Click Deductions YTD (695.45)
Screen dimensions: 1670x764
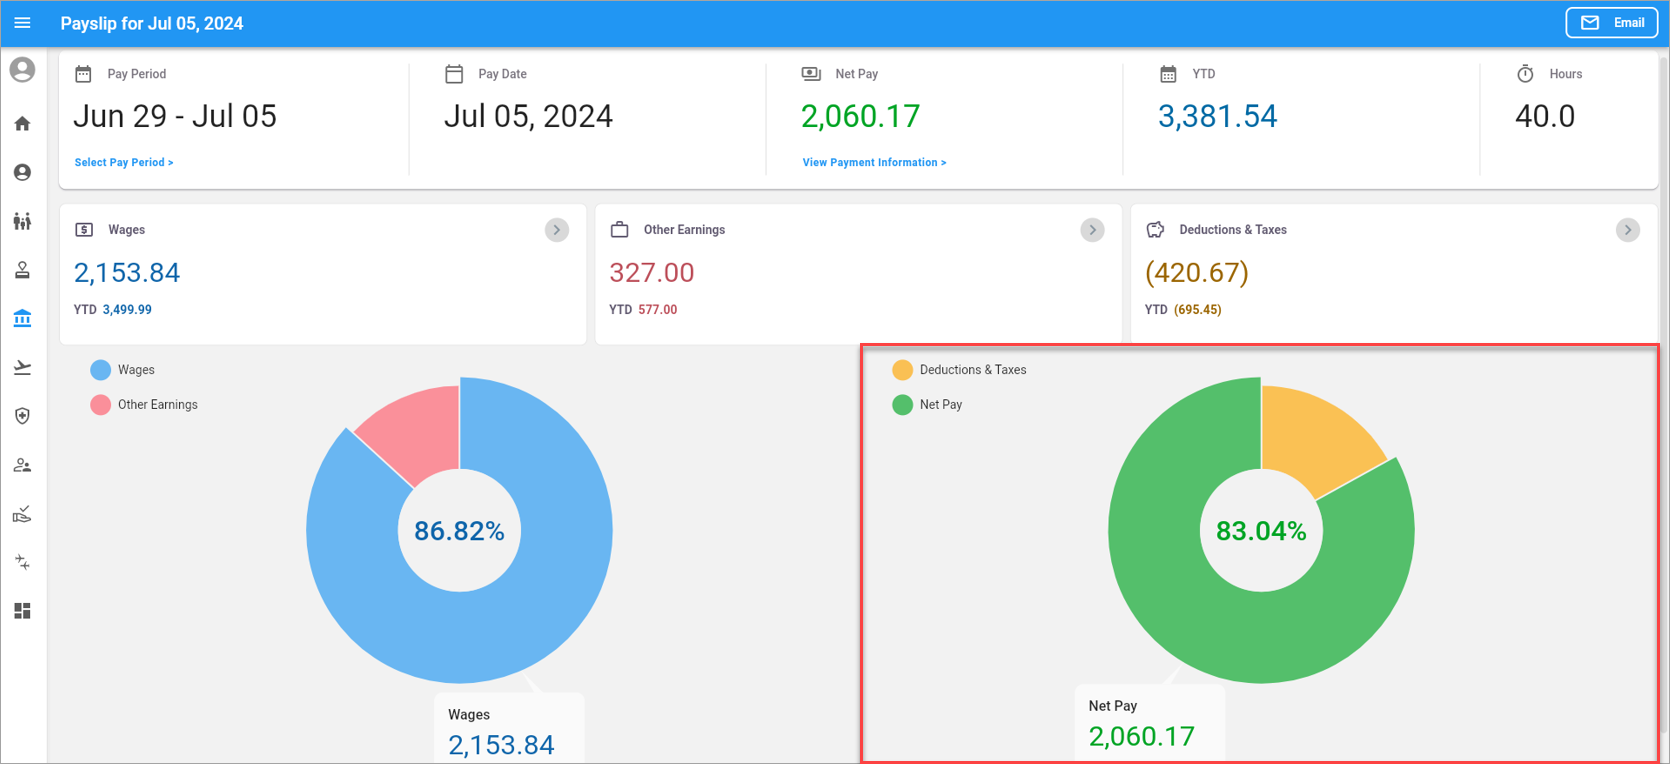point(1197,310)
